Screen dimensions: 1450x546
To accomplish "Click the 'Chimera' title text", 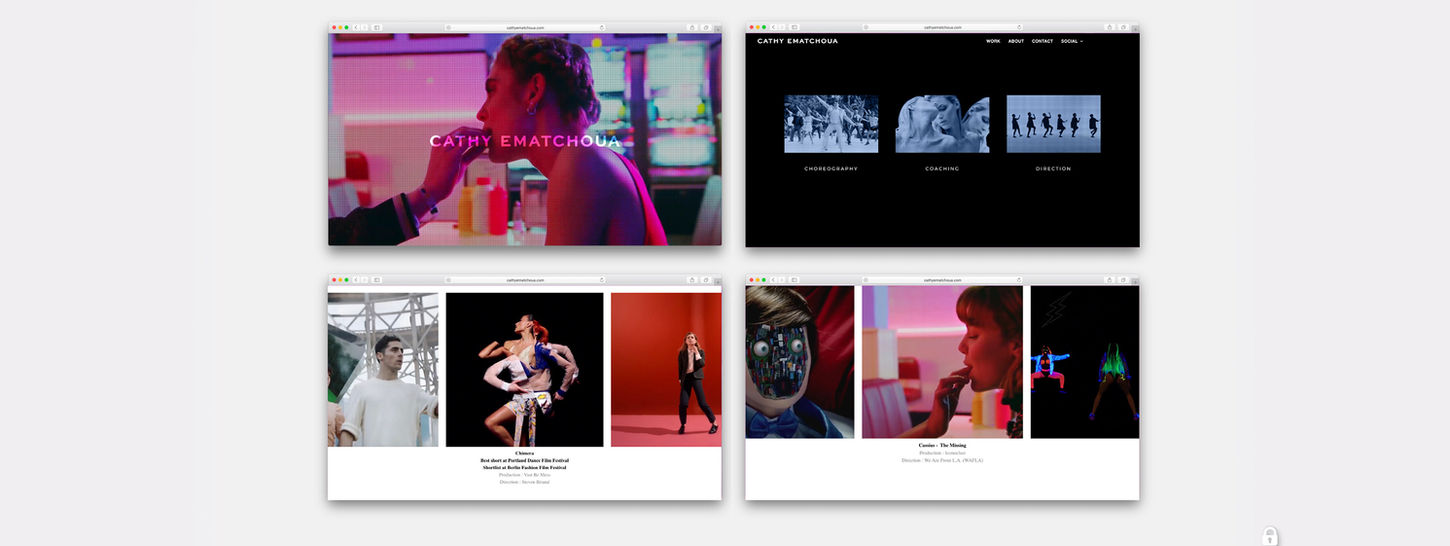I will coord(525,453).
